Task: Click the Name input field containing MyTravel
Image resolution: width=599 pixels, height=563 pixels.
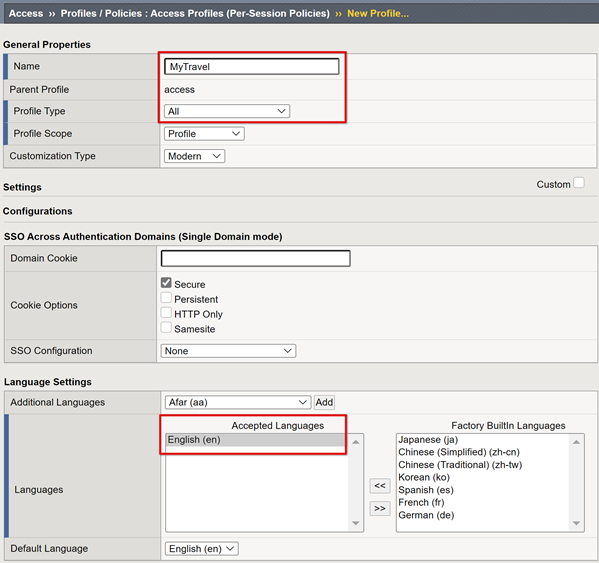Action: [x=252, y=66]
